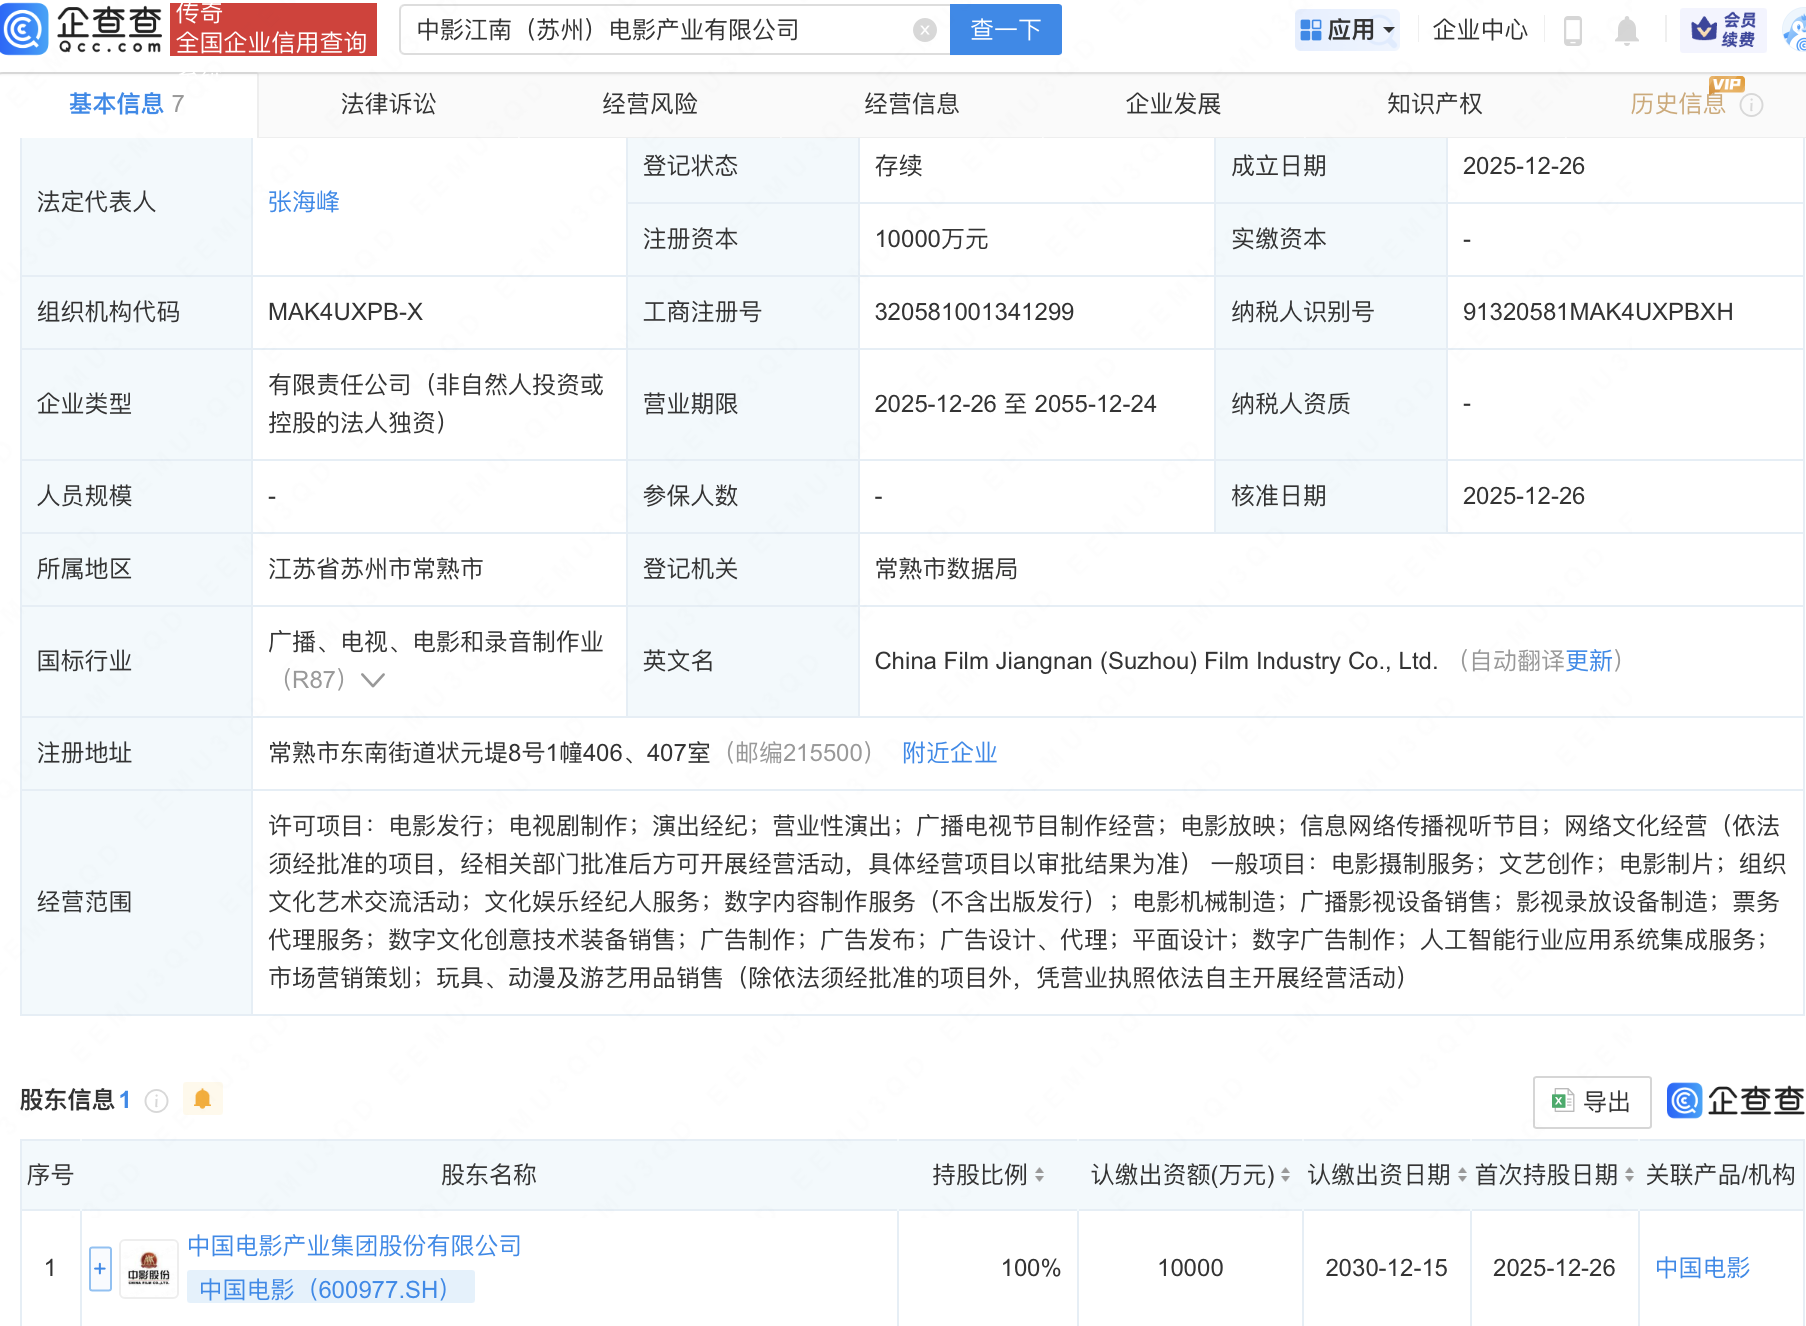Click the orange bell alert beside 股东信息
This screenshot has height=1326, width=1806.
202,1100
